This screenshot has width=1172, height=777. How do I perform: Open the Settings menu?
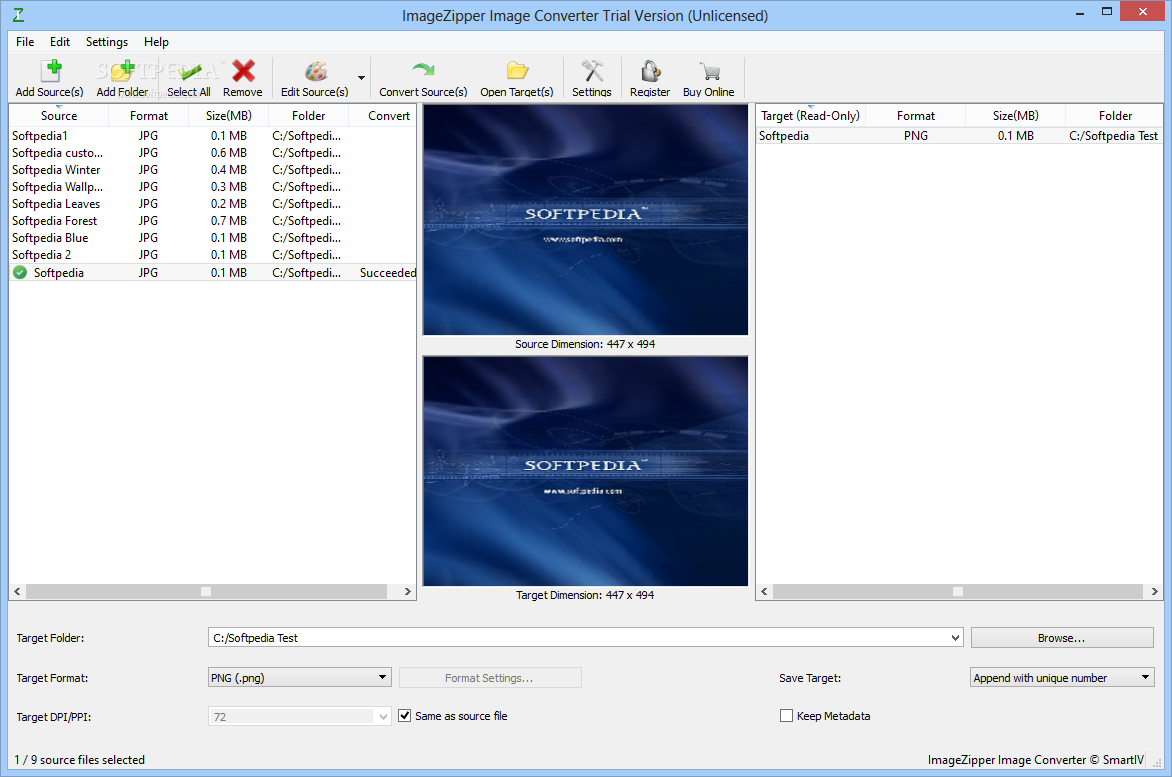click(x=107, y=42)
